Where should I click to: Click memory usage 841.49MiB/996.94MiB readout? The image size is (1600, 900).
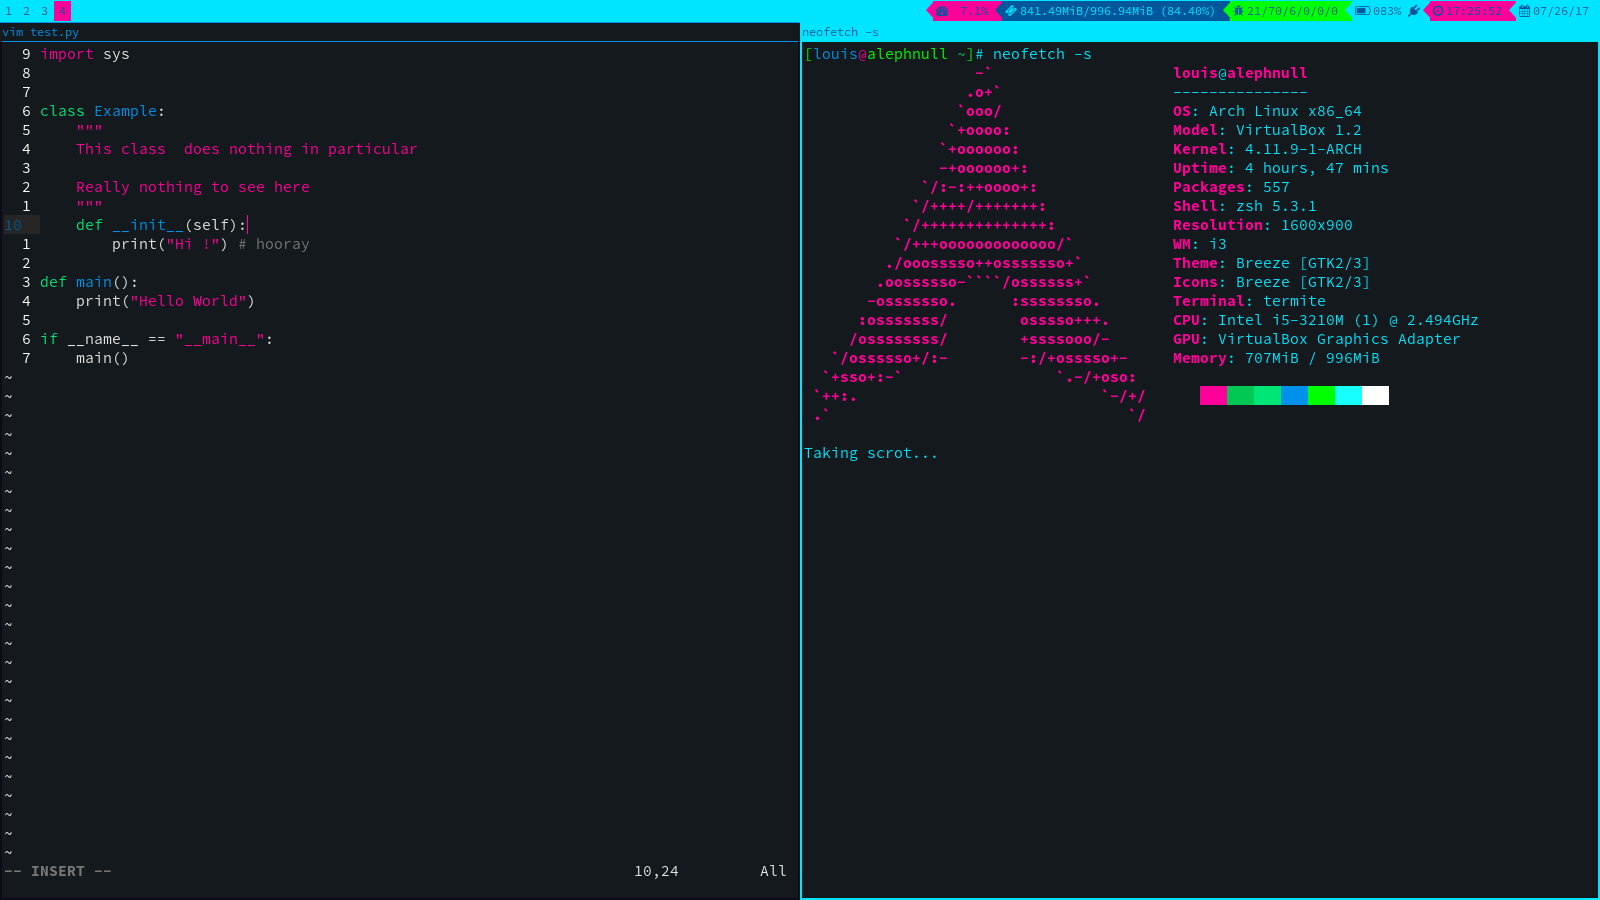[1117, 11]
